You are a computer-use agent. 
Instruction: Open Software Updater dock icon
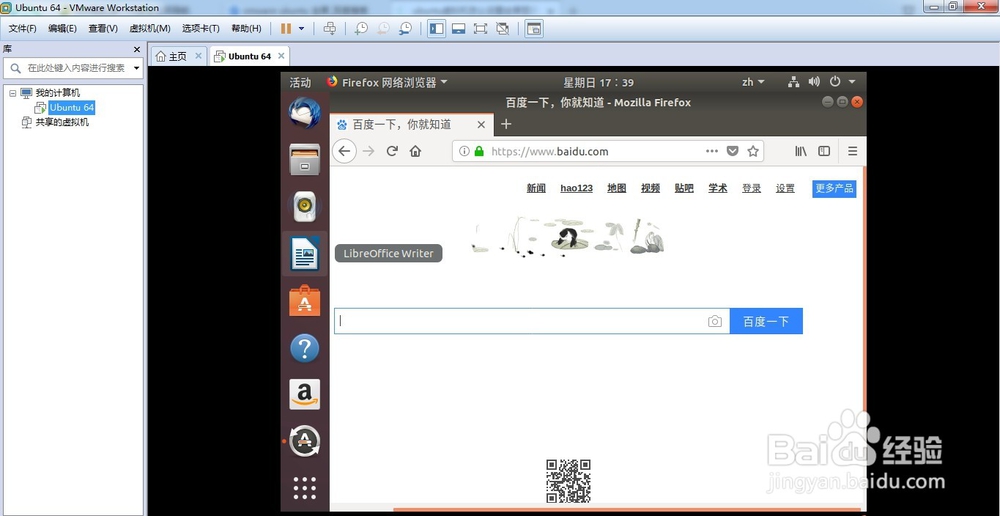tap(304, 441)
